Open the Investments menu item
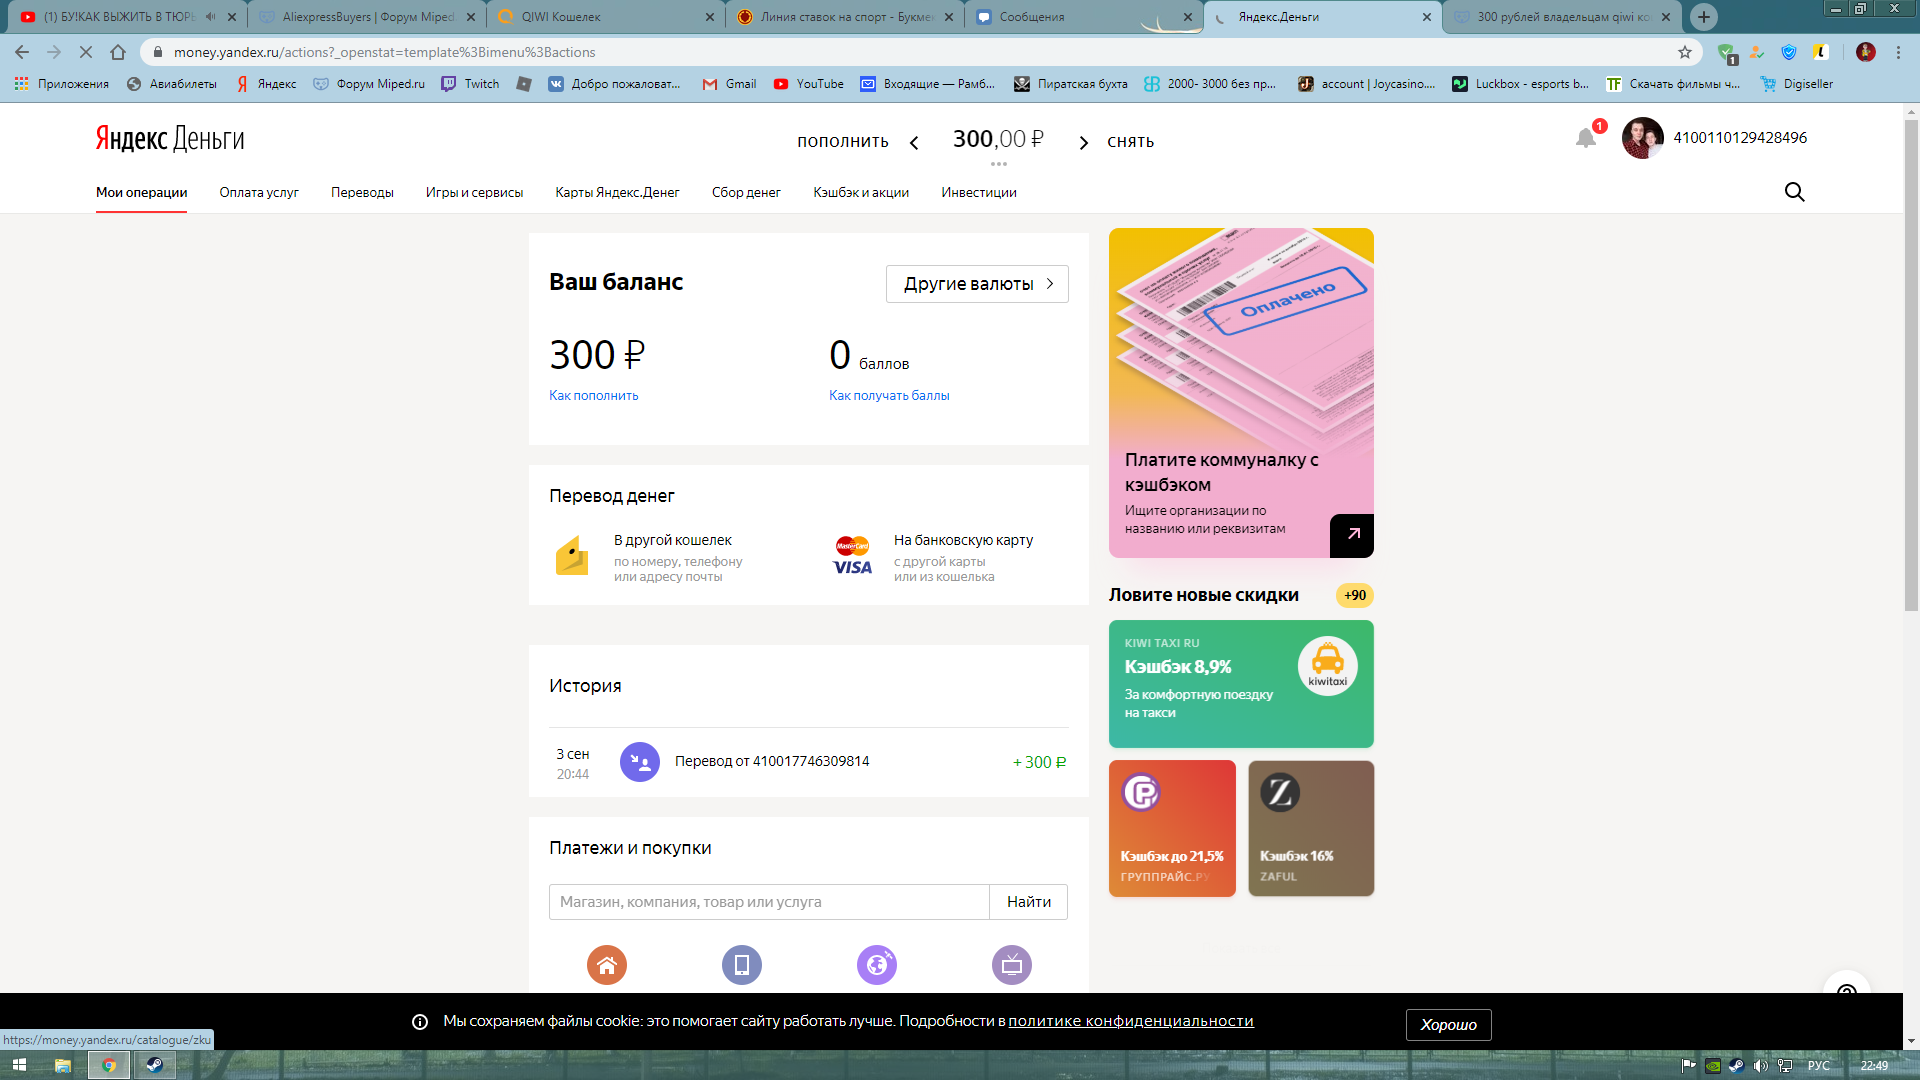1920x1080 pixels. click(x=979, y=193)
